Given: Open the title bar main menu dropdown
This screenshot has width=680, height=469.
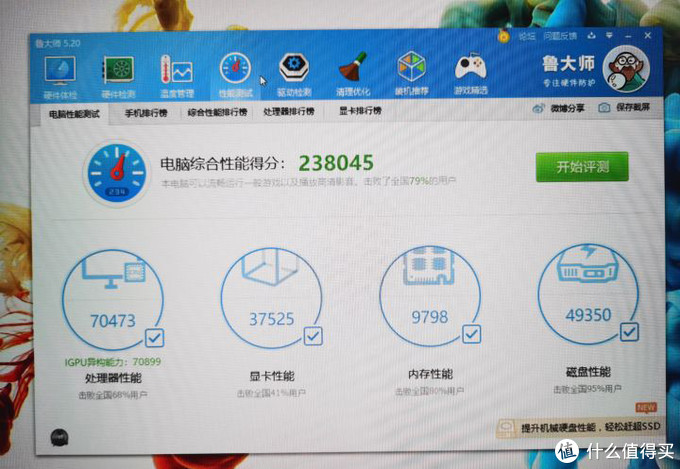Looking at the screenshot, I should tap(609, 35).
